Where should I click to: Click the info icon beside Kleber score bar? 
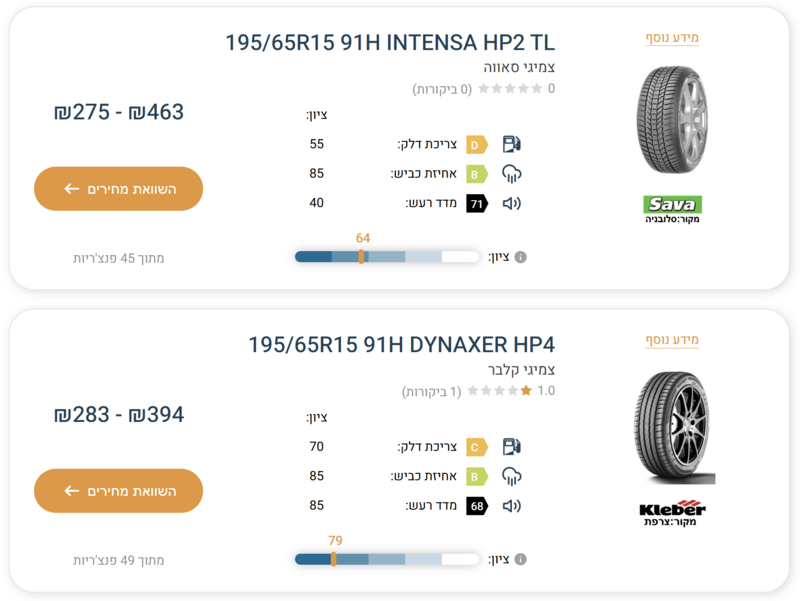click(x=520, y=560)
